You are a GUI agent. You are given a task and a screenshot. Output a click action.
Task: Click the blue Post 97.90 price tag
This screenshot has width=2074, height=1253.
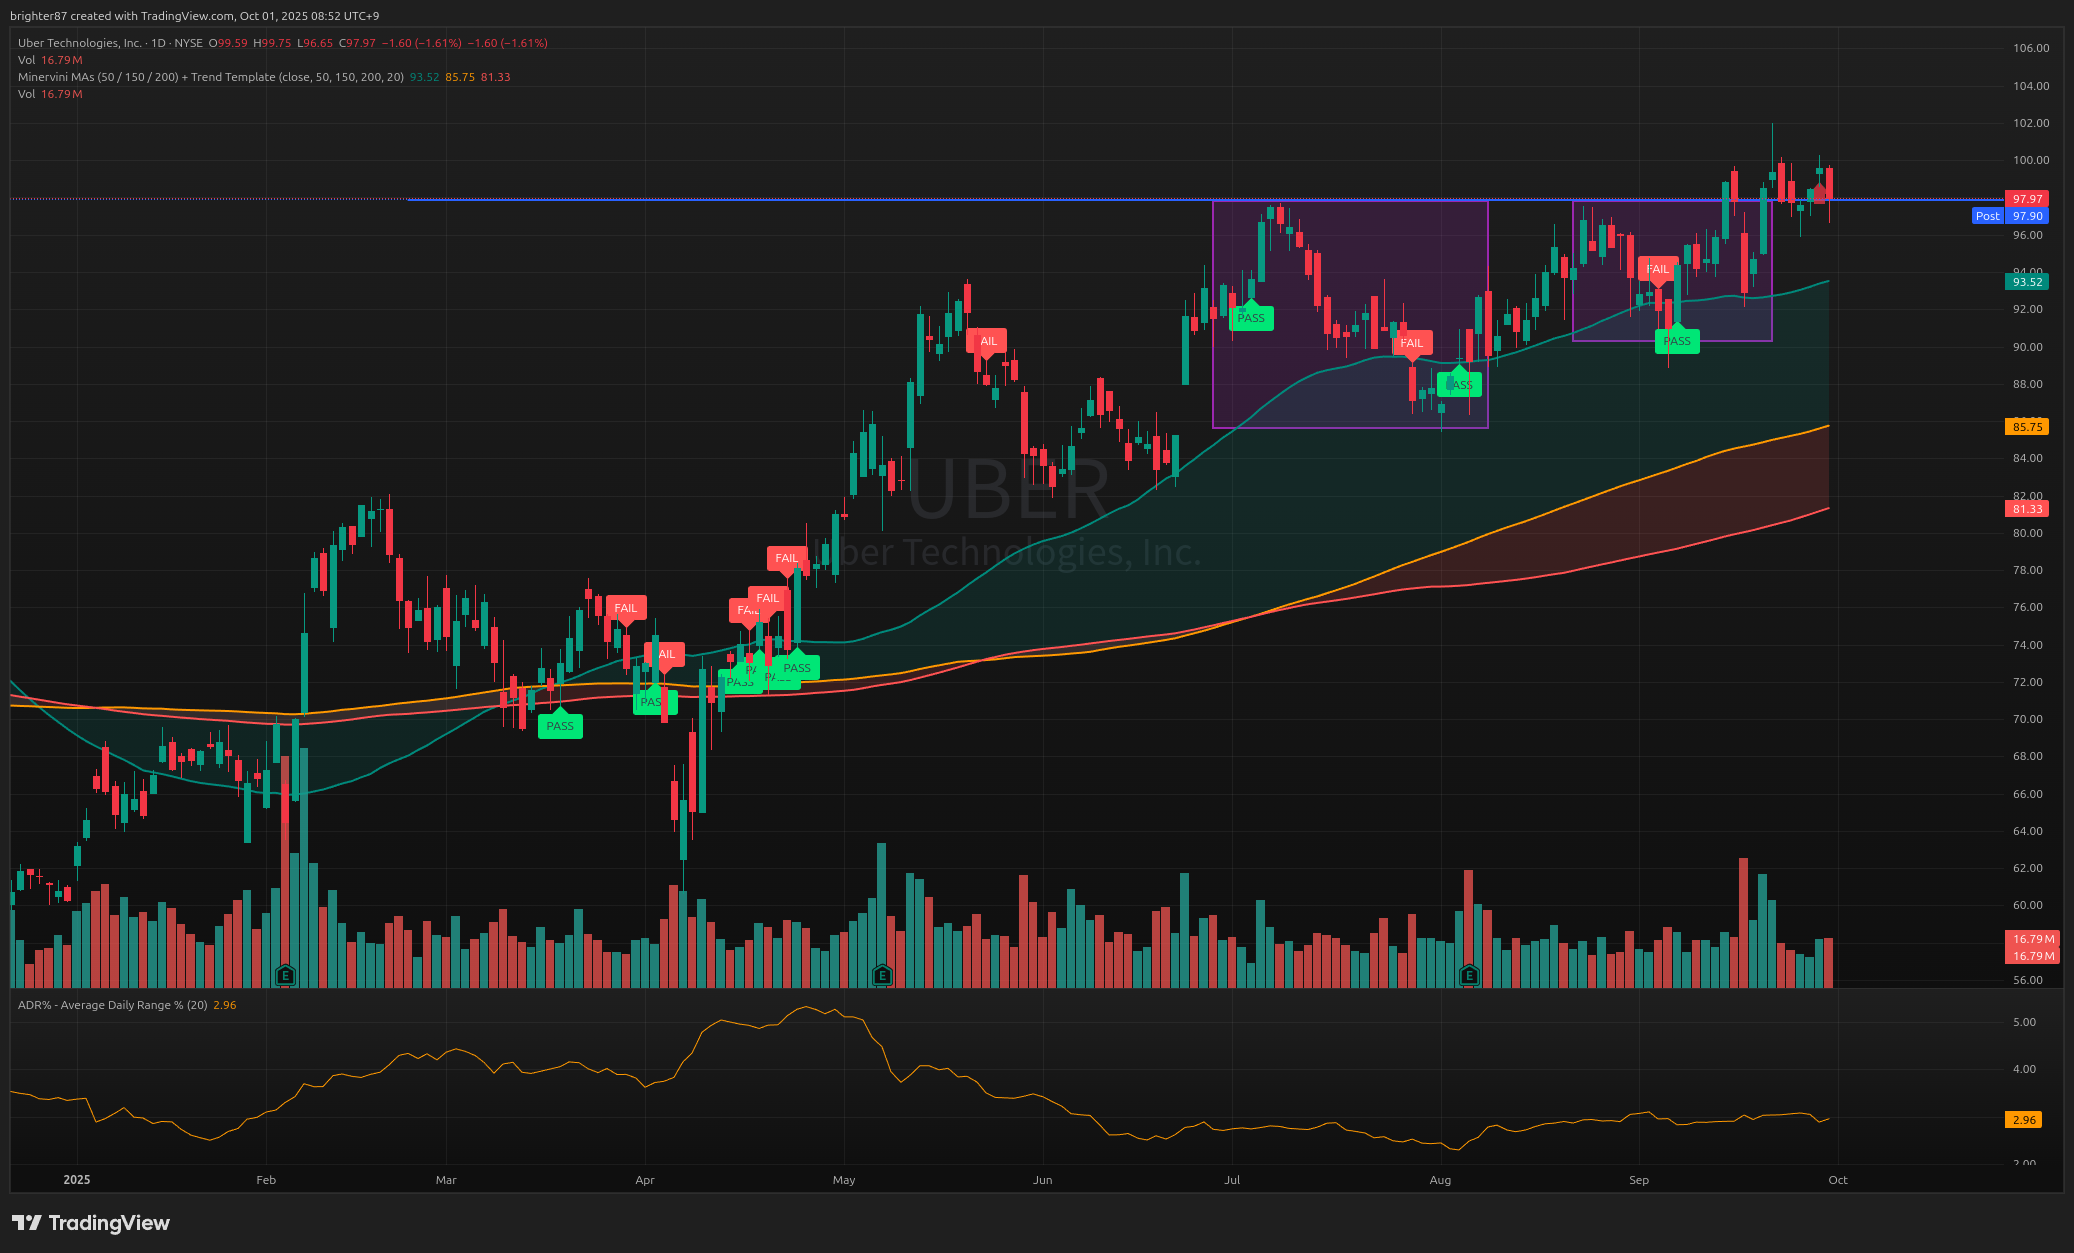click(x=2010, y=216)
